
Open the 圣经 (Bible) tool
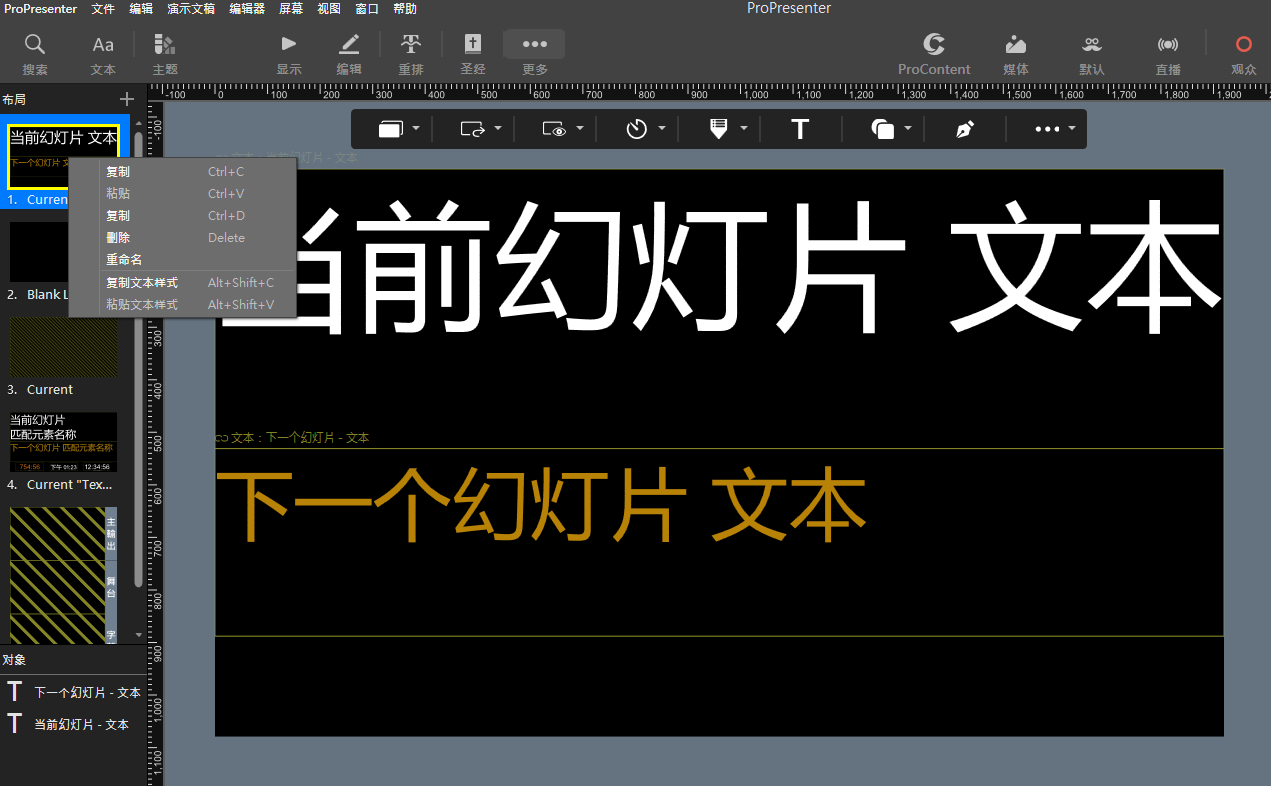point(472,53)
